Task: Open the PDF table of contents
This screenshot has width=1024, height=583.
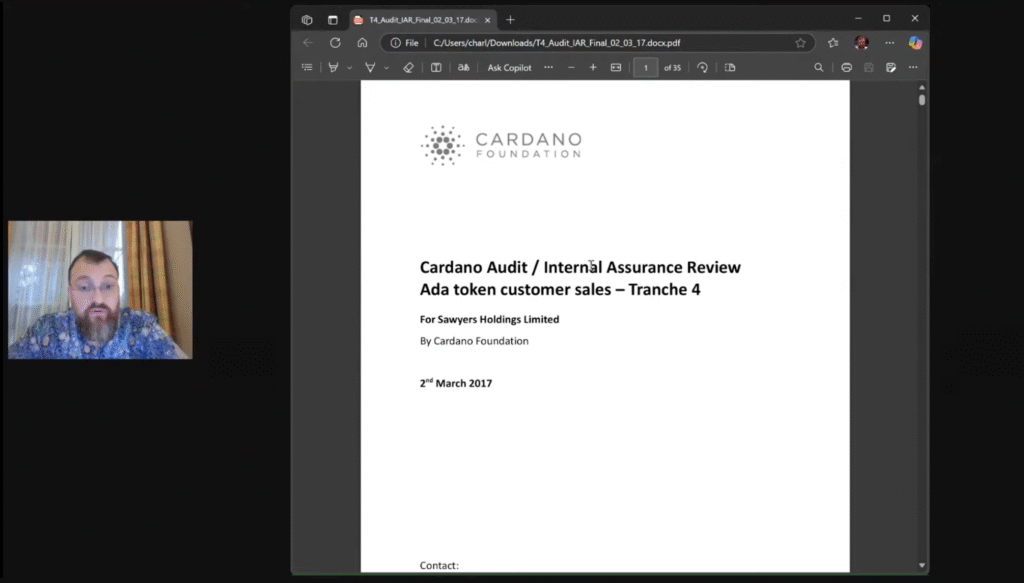Action: pos(307,68)
